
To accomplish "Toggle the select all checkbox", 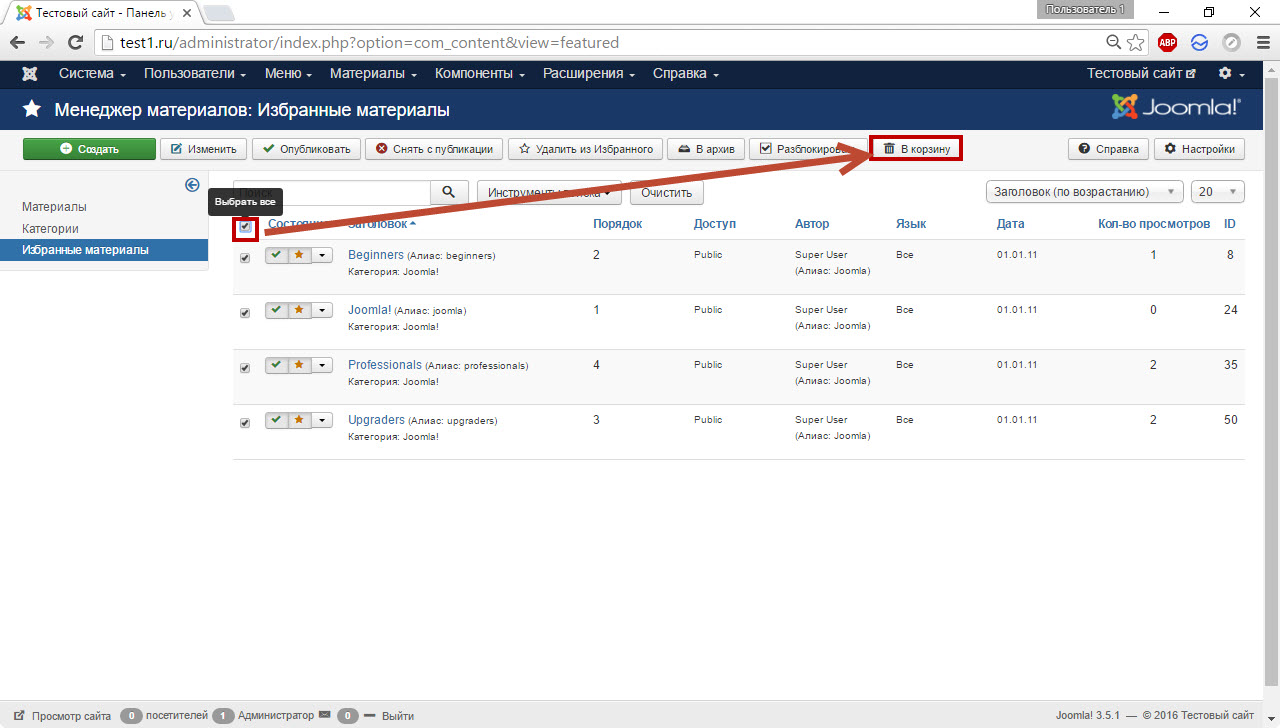I will pyautogui.click(x=246, y=227).
